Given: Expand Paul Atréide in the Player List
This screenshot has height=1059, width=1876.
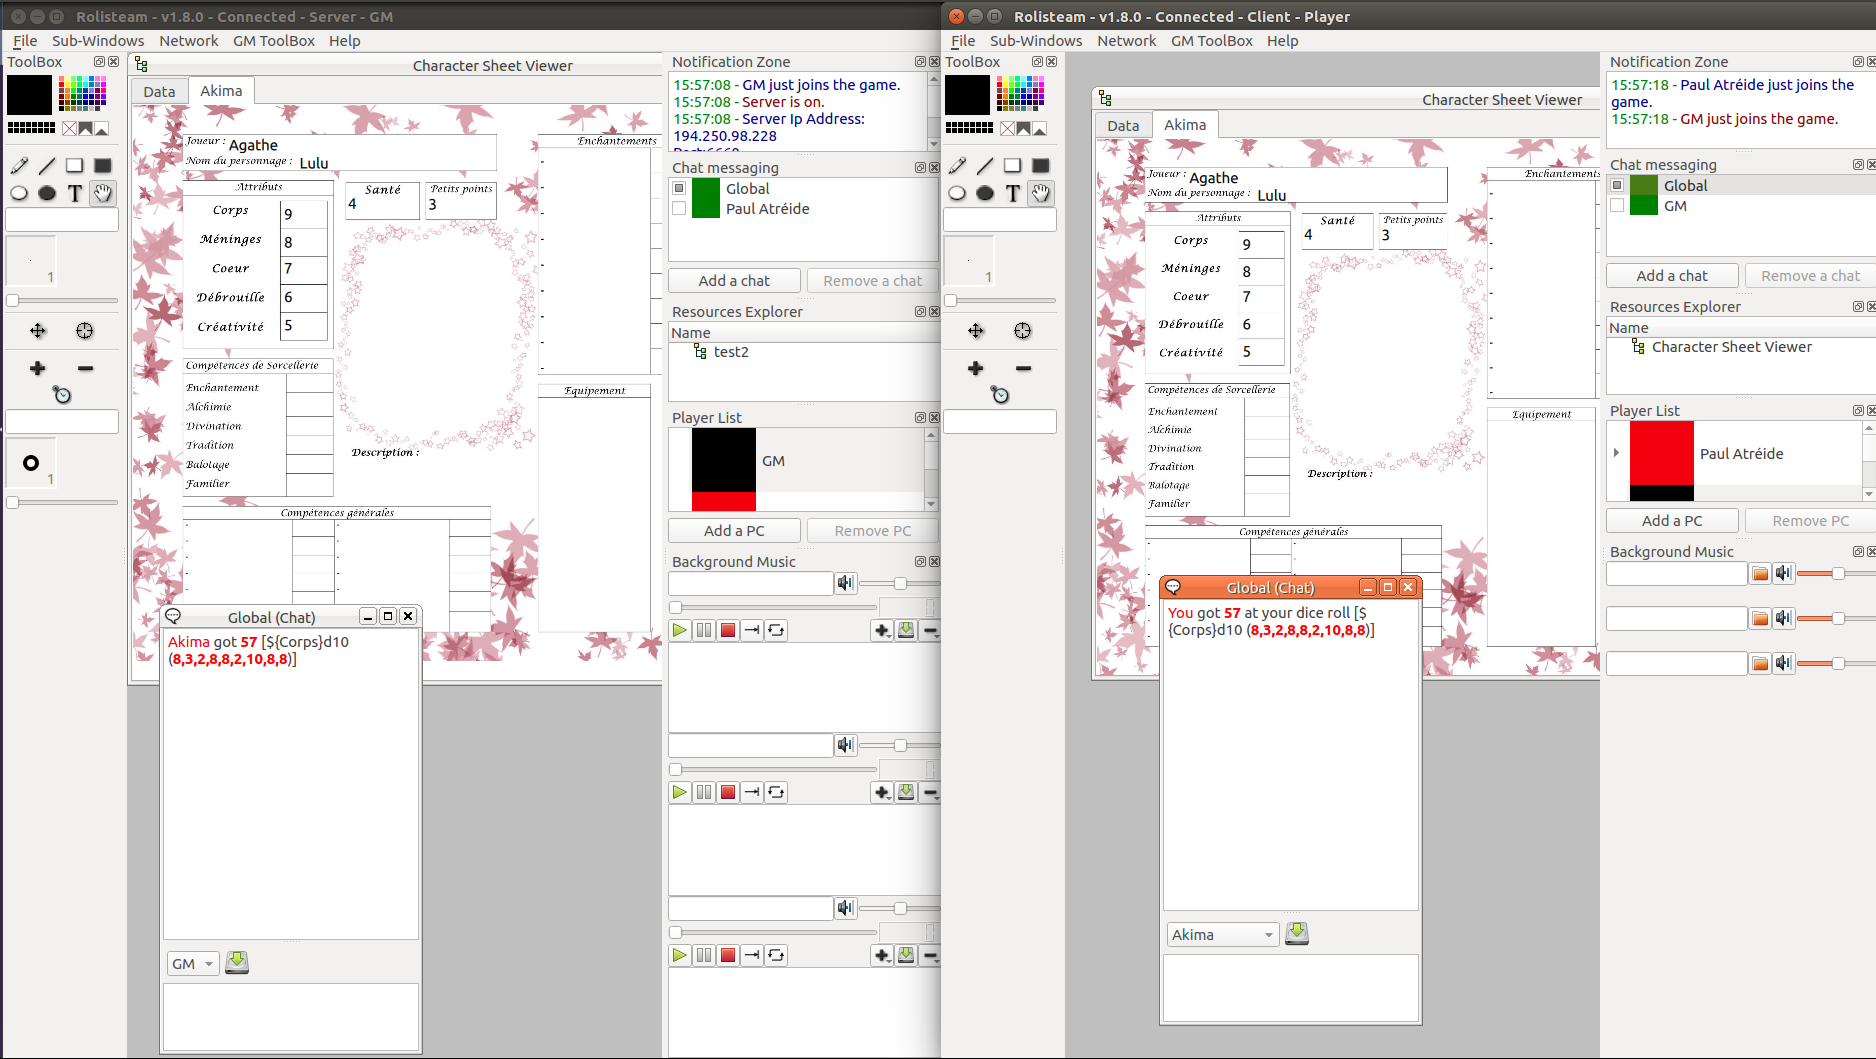Looking at the screenshot, I should click(x=1616, y=453).
